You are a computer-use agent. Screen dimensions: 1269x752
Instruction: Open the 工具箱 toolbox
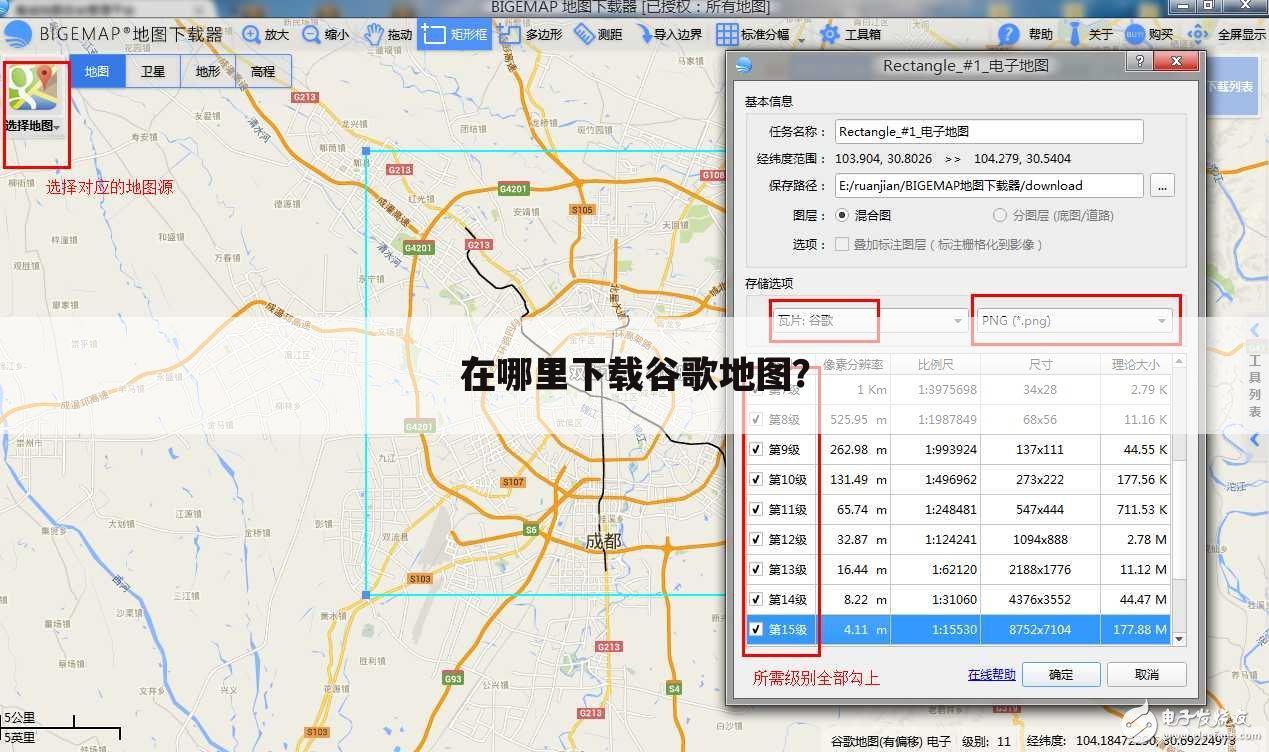[x=850, y=34]
